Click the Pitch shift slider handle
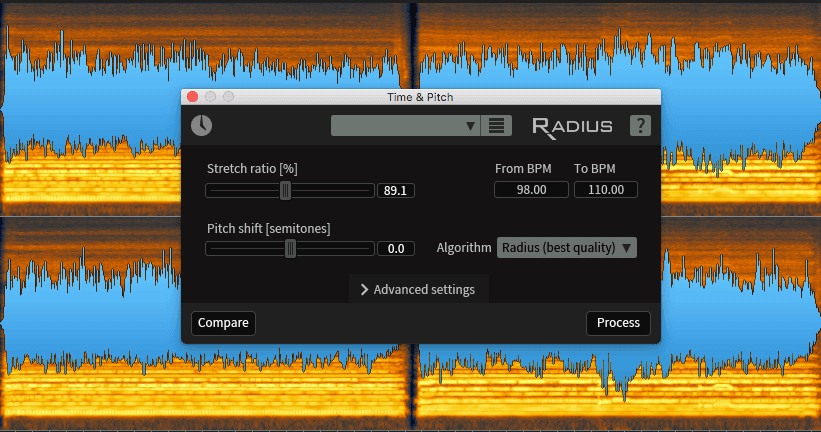This screenshot has width=821, height=432. [291, 249]
